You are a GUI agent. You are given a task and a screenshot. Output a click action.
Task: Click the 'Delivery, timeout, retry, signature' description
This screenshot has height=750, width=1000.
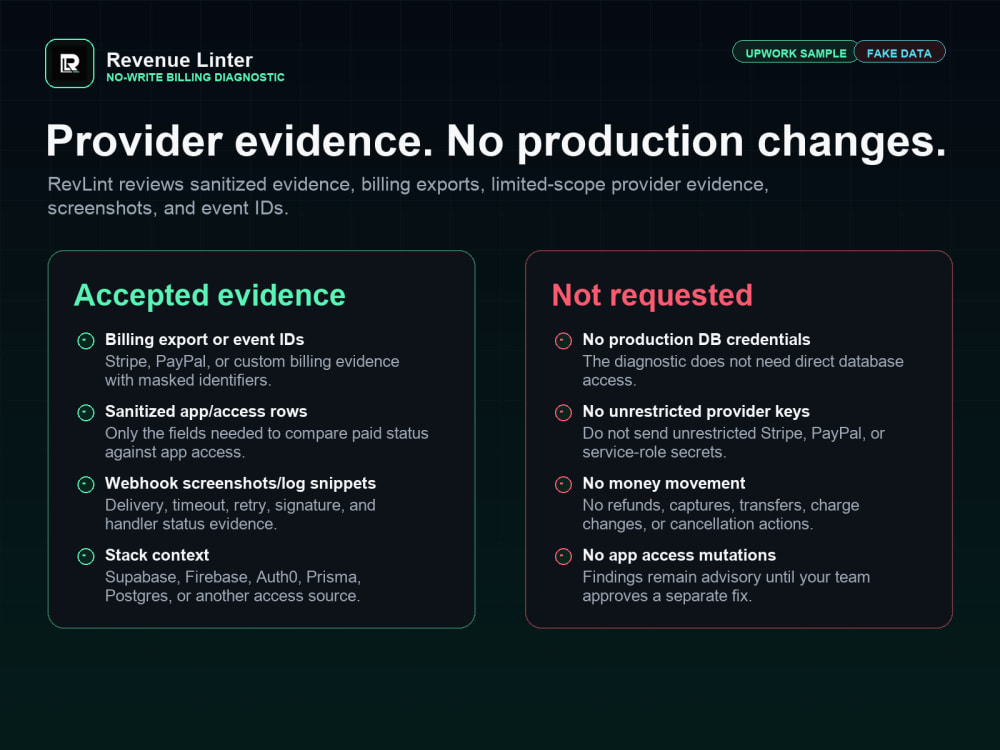240,514
